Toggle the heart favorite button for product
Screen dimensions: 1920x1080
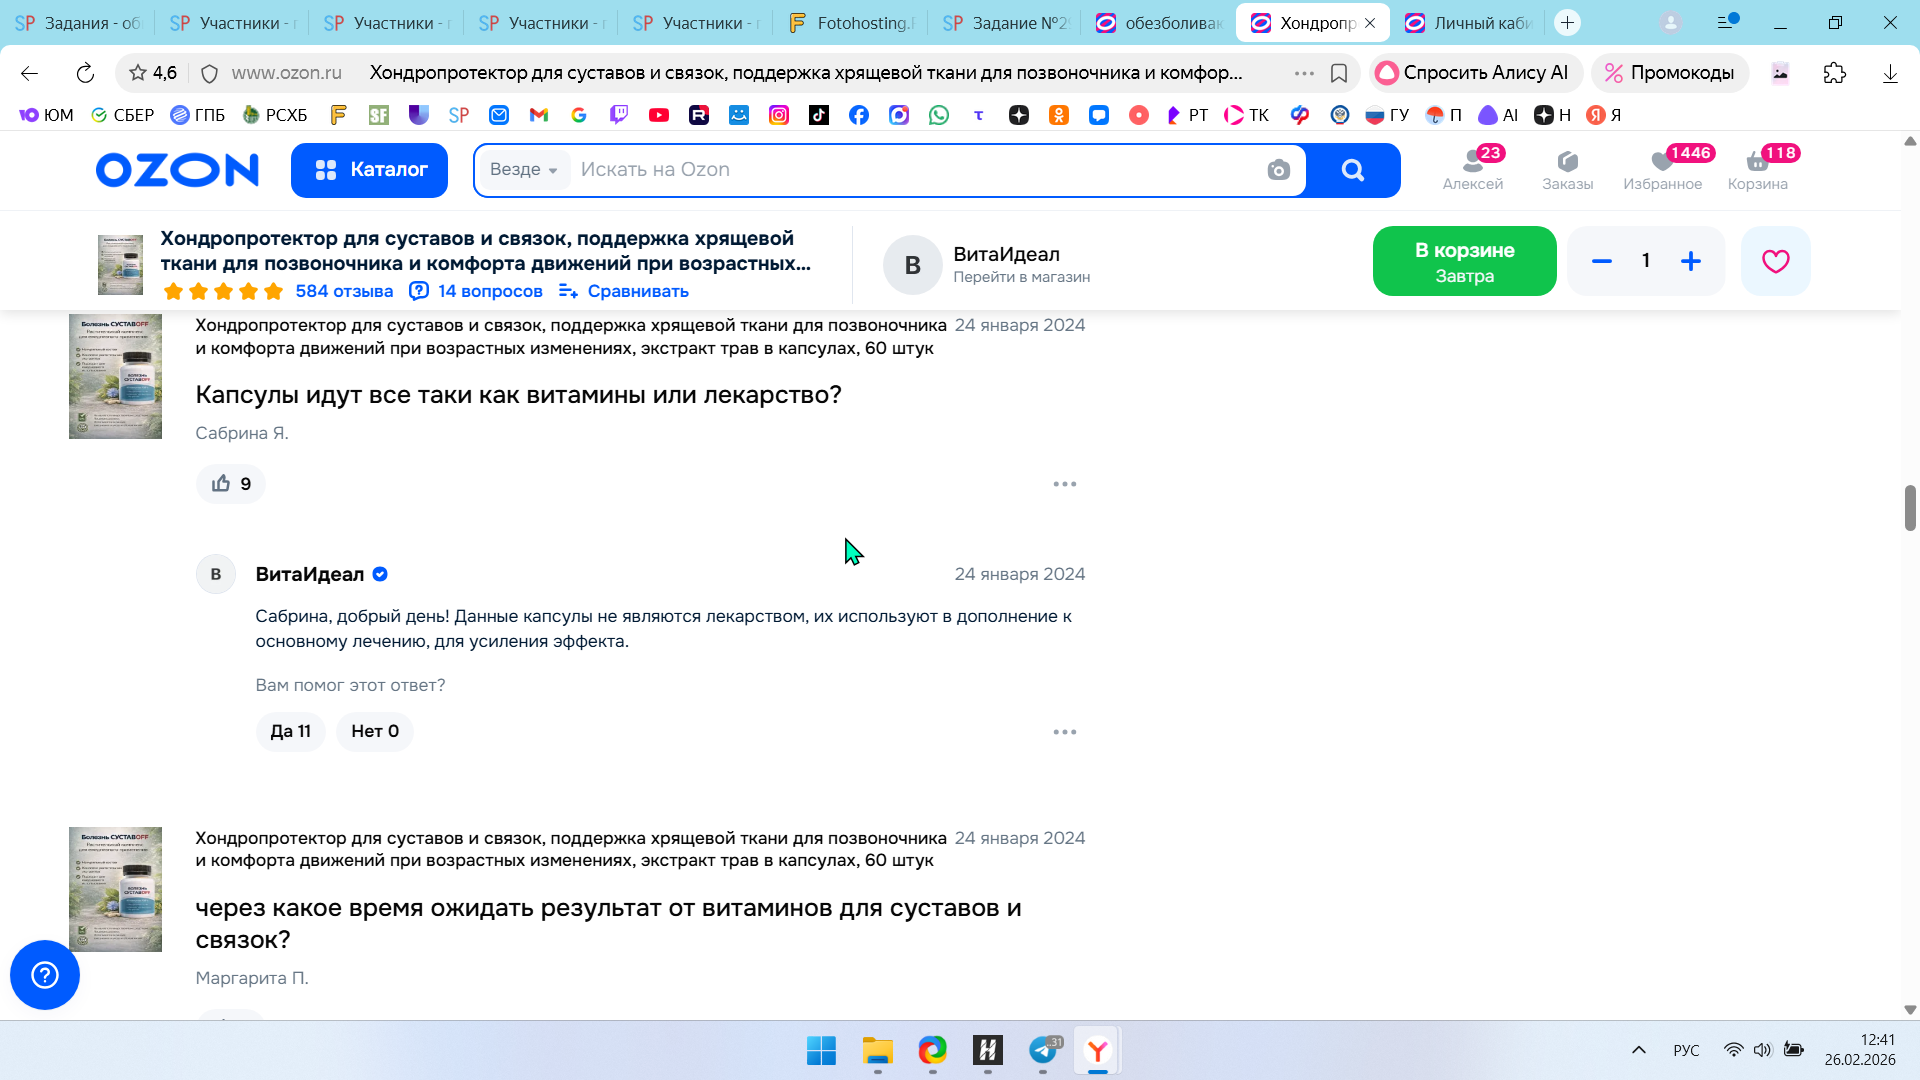tap(1775, 261)
